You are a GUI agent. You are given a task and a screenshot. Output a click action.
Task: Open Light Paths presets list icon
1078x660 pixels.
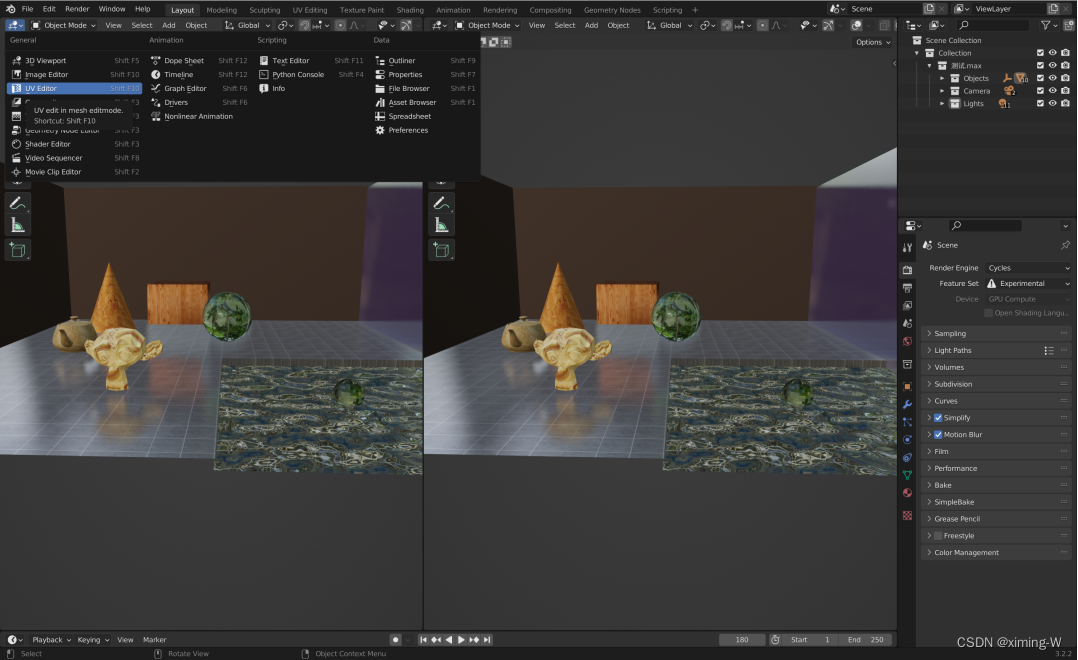tap(1049, 351)
